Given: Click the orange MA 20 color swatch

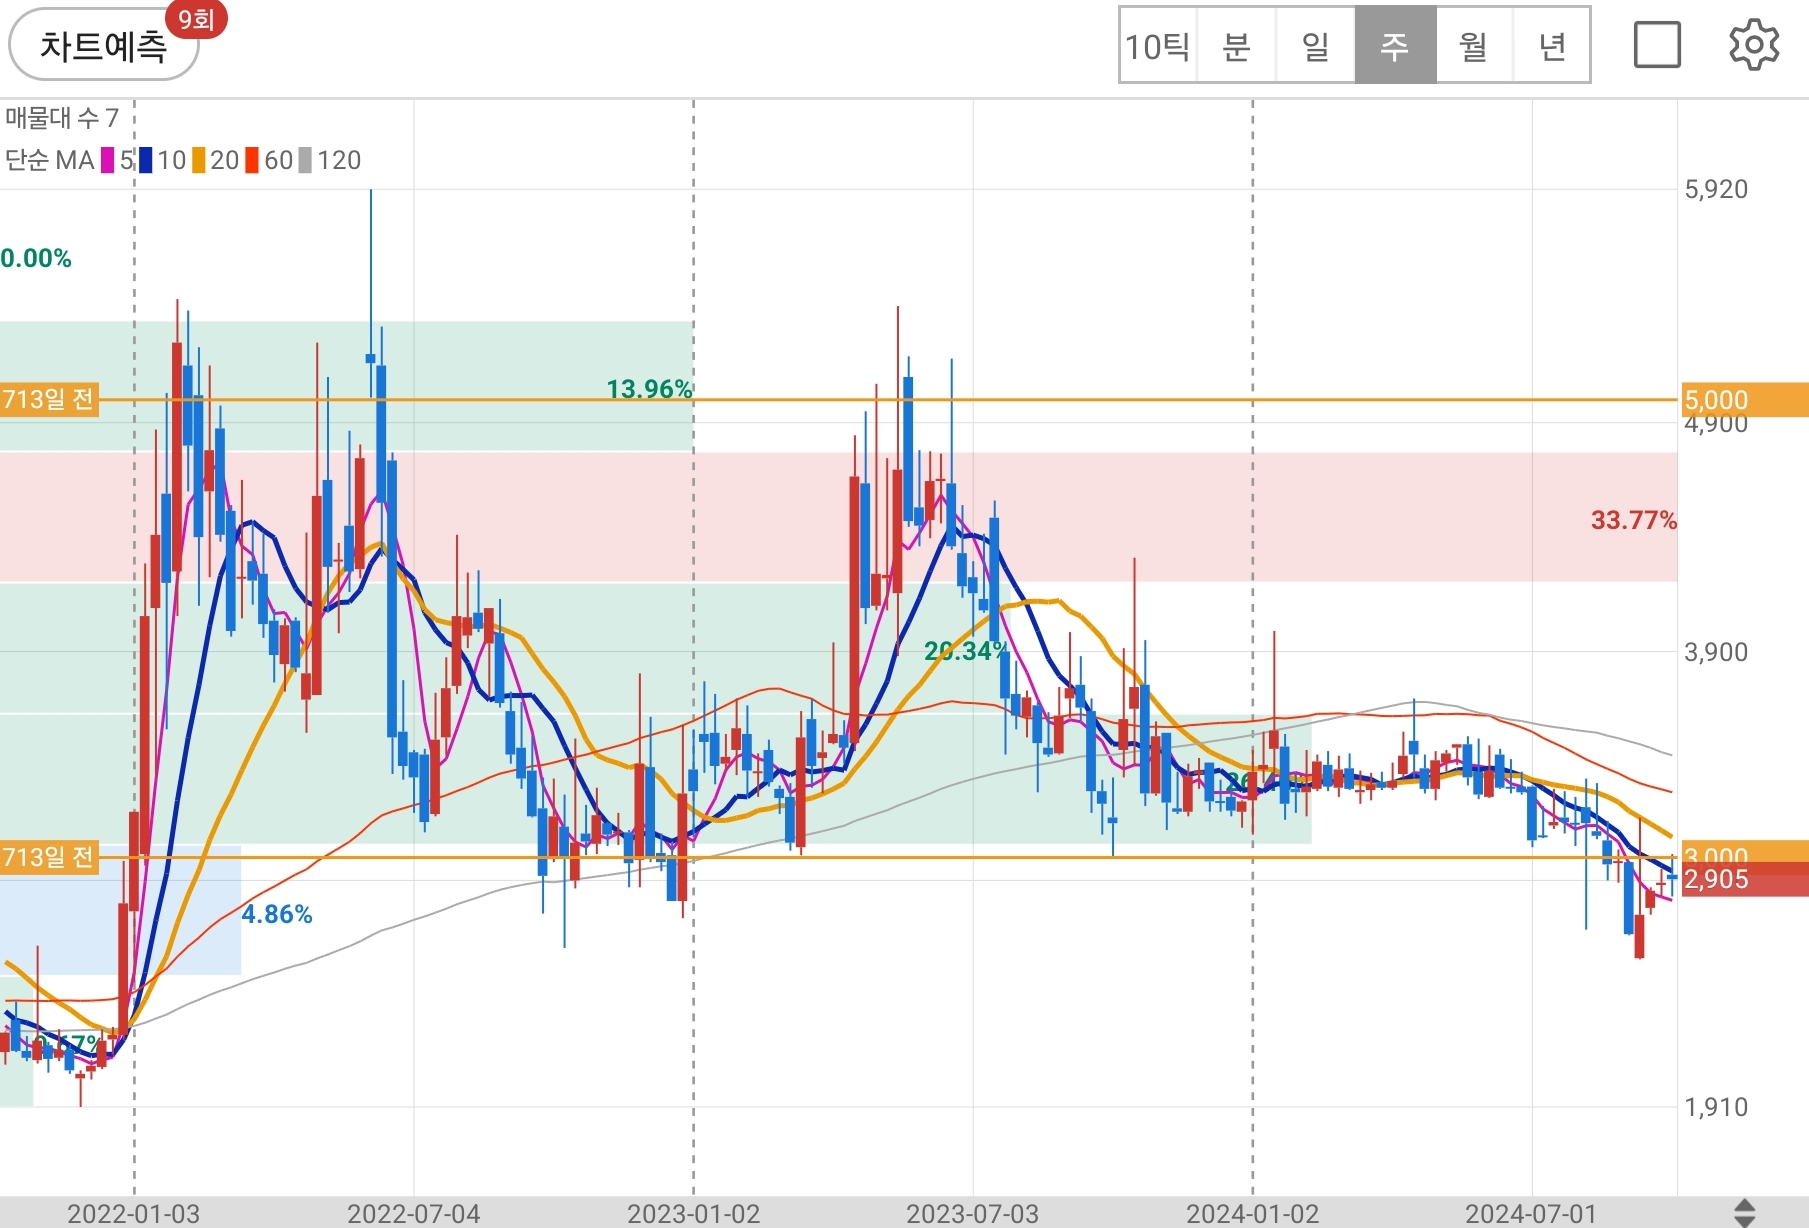Looking at the screenshot, I should click(x=199, y=160).
